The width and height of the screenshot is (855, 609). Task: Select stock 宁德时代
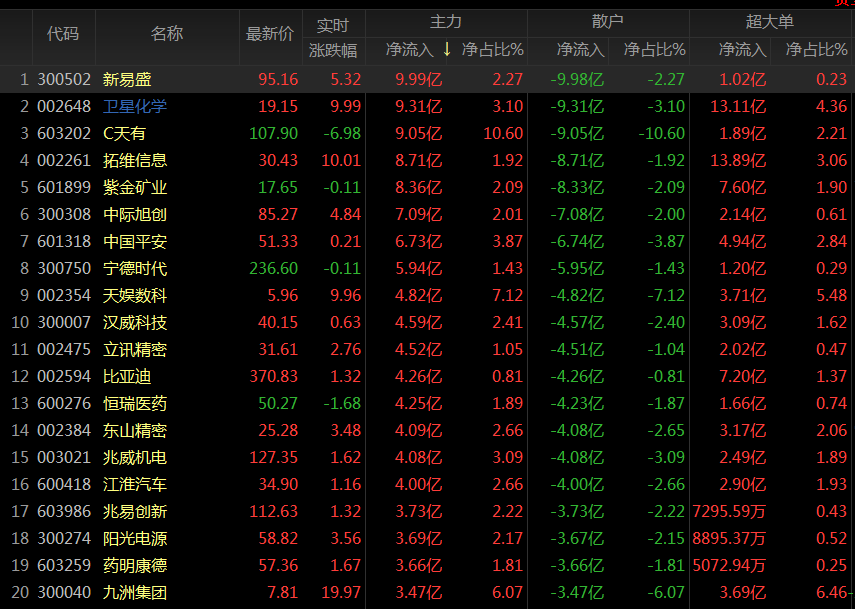pos(135,268)
